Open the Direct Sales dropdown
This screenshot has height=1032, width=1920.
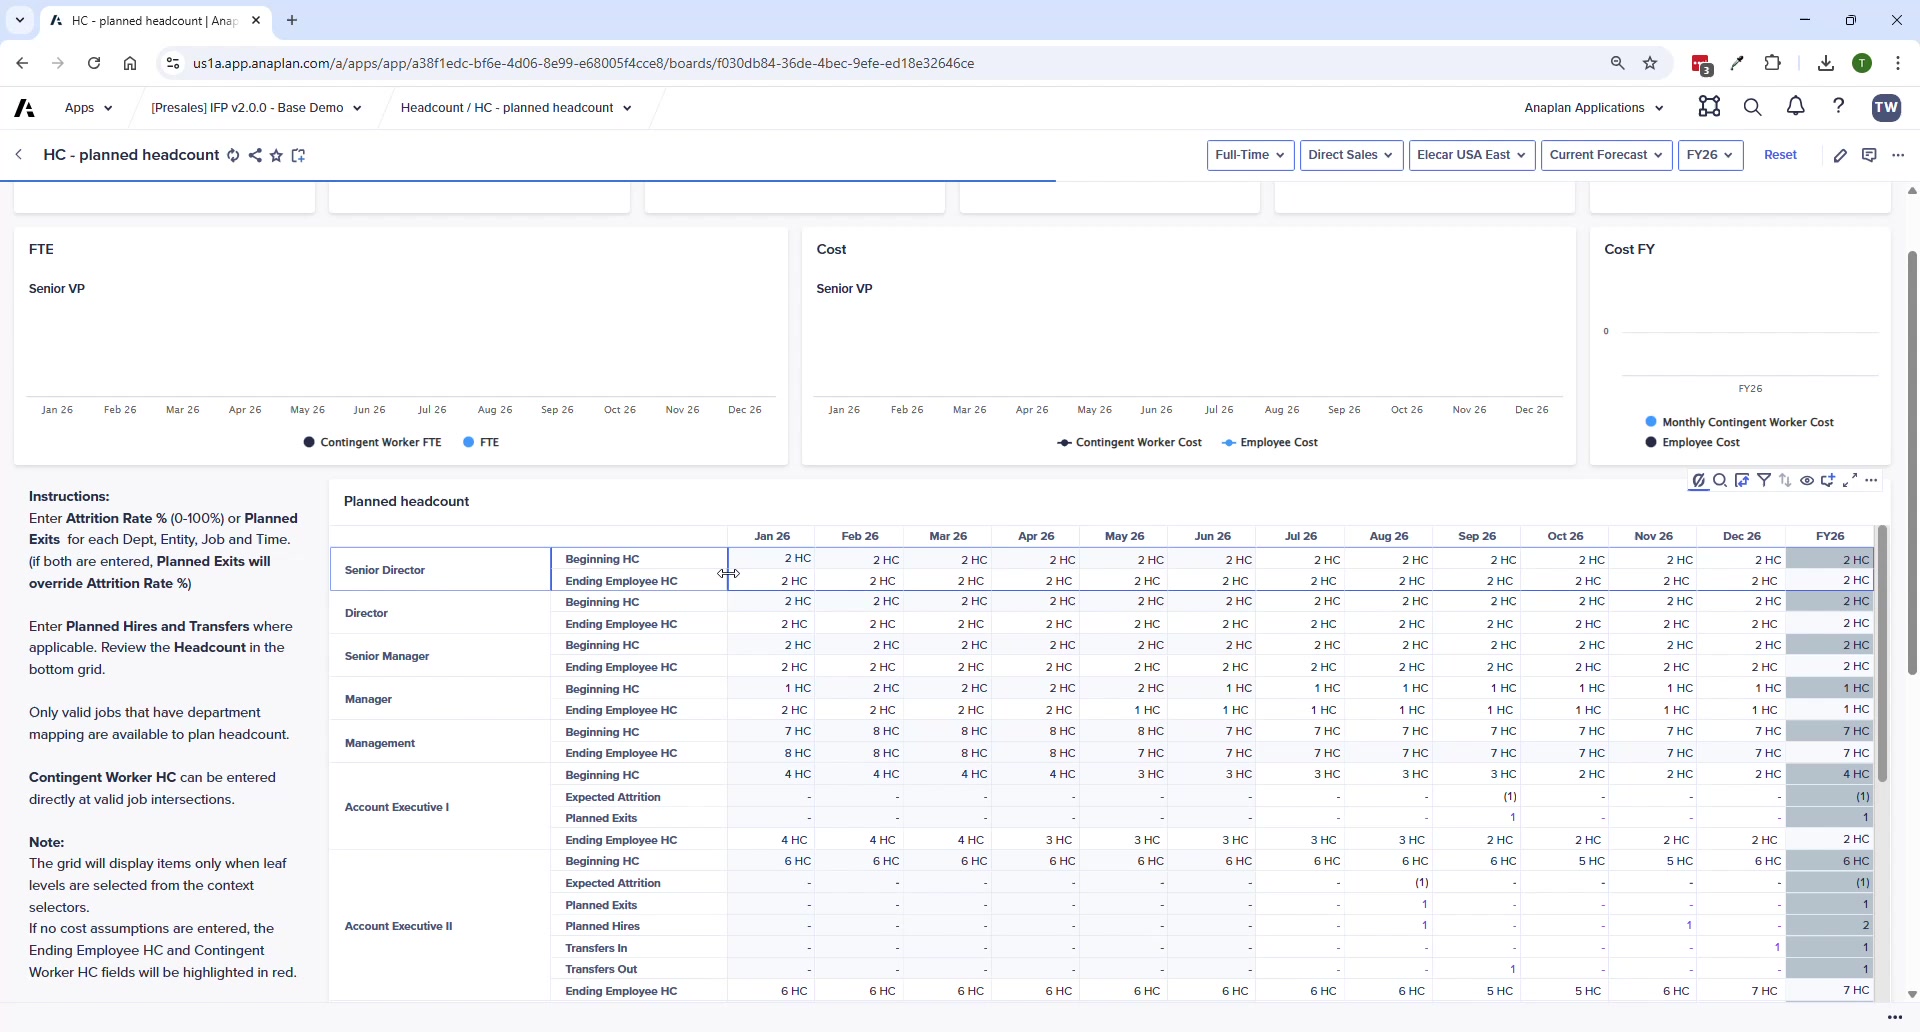(1351, 155)
